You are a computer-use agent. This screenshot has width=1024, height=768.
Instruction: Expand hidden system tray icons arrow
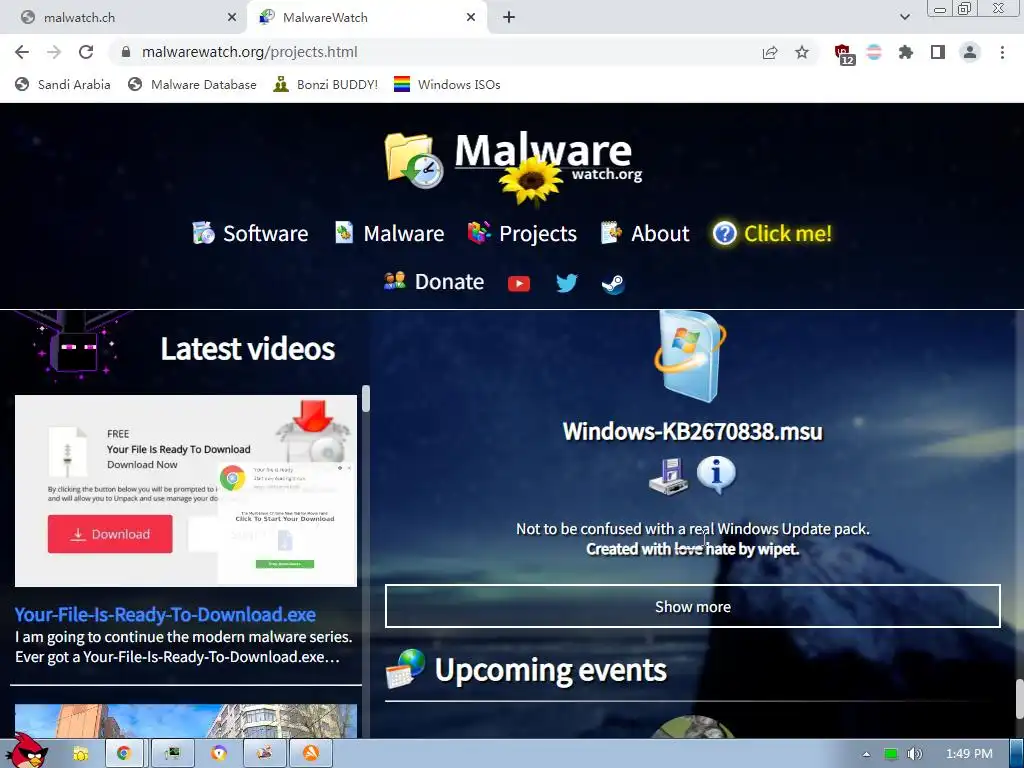click(866, 754)
